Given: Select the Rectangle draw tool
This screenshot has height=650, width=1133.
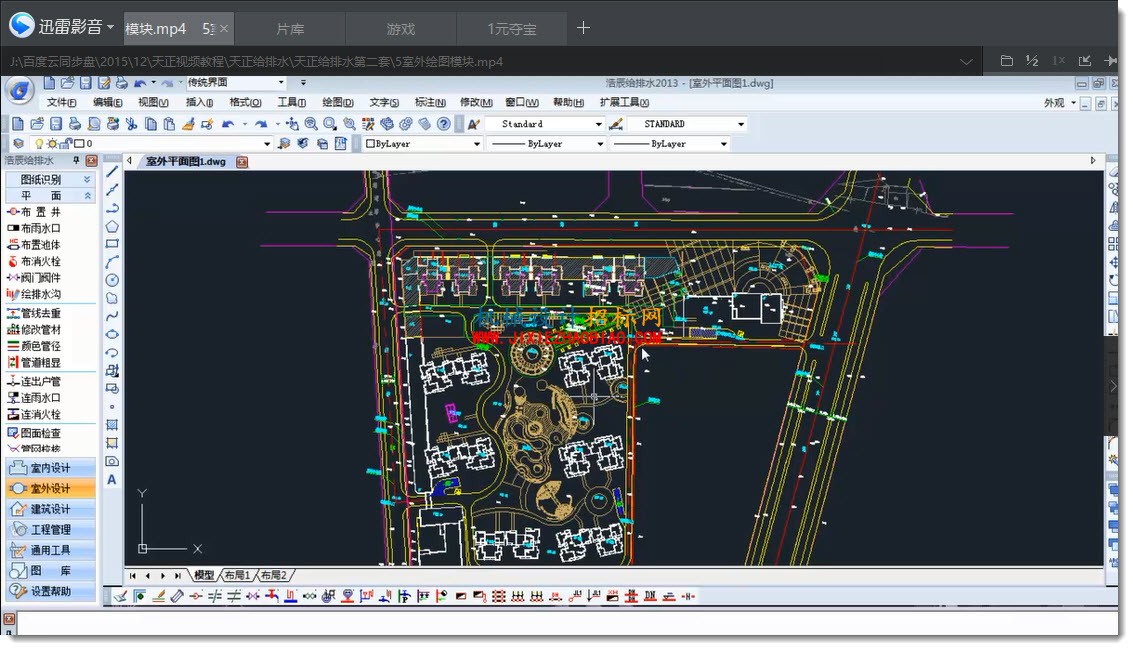Looking at the screenshot, I should click(x=112, y=244).
